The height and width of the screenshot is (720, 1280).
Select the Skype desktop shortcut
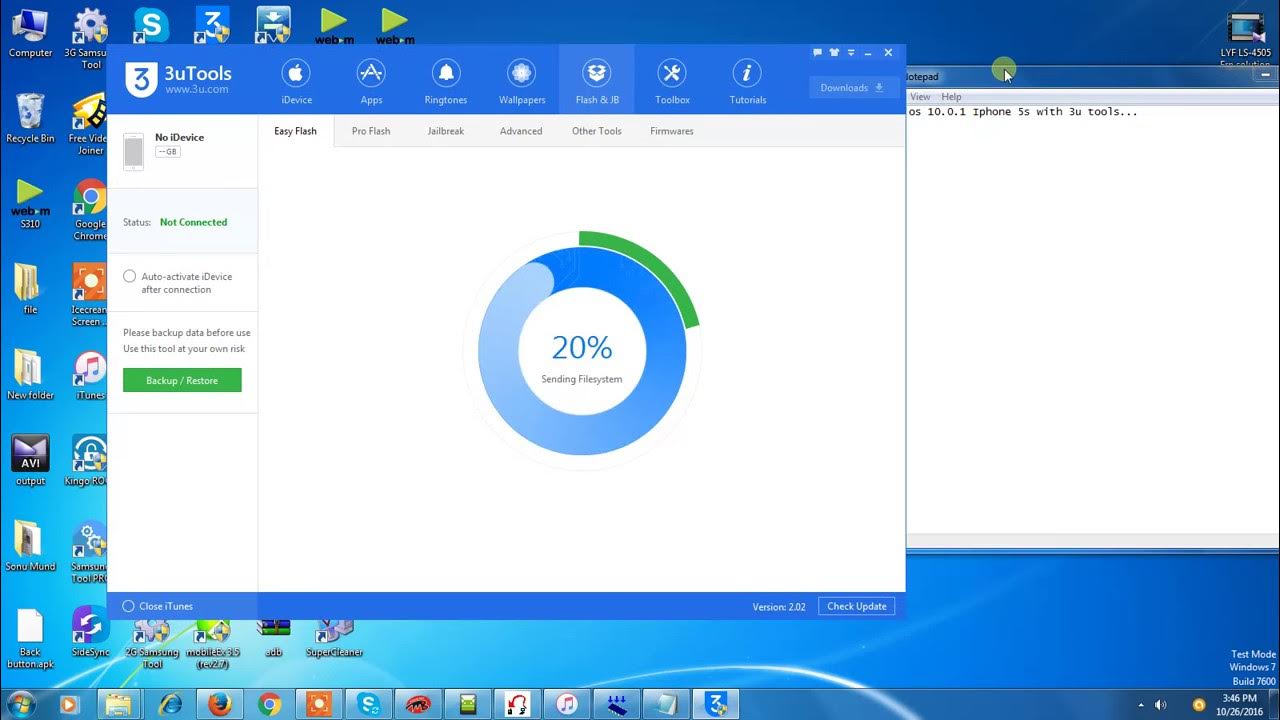(x=151, y=24)
